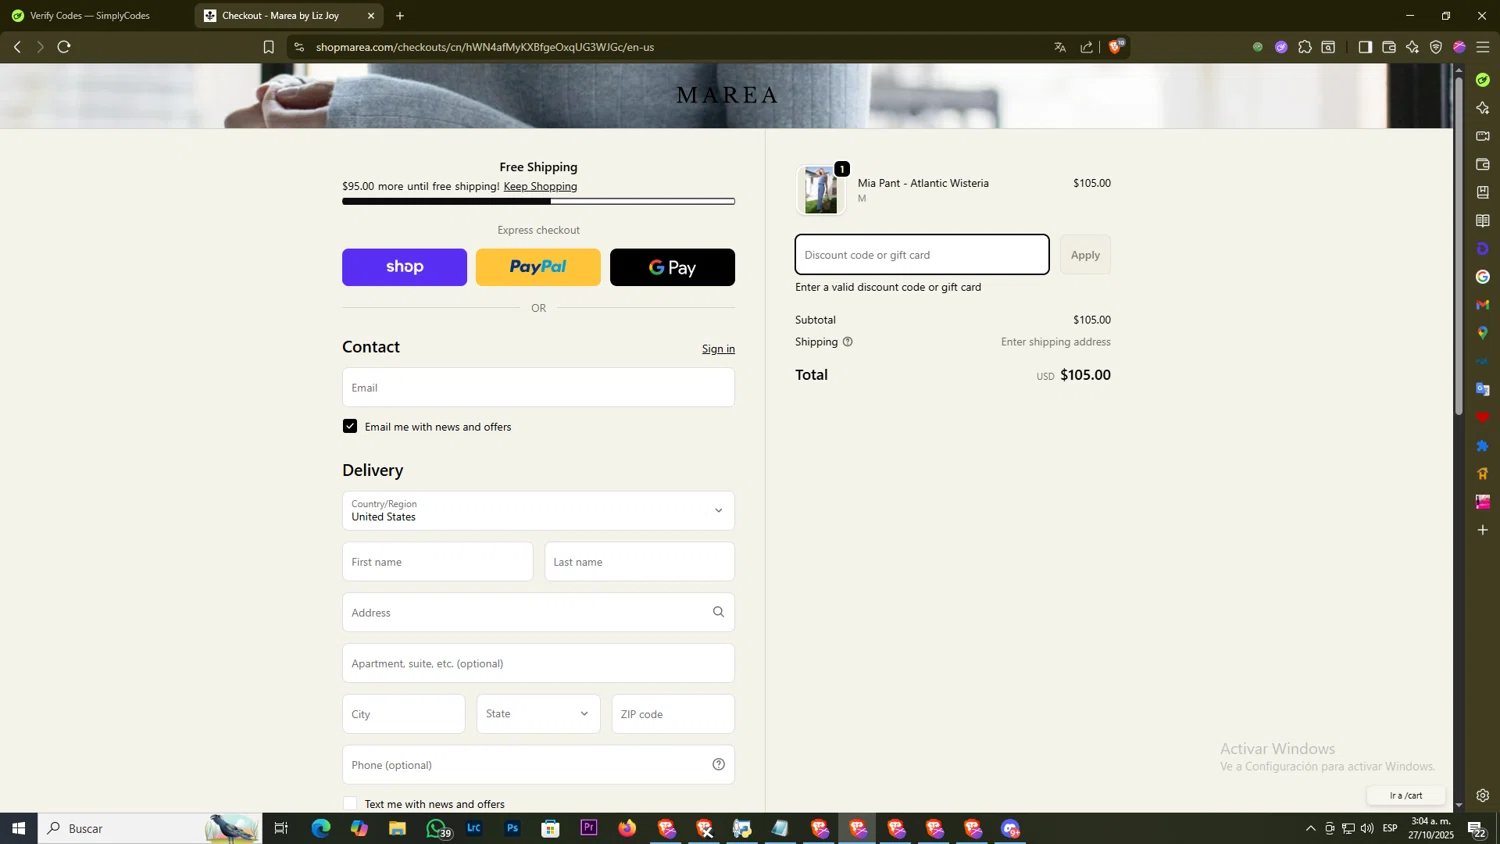Click the Brave Shields lion icon

1116,47
